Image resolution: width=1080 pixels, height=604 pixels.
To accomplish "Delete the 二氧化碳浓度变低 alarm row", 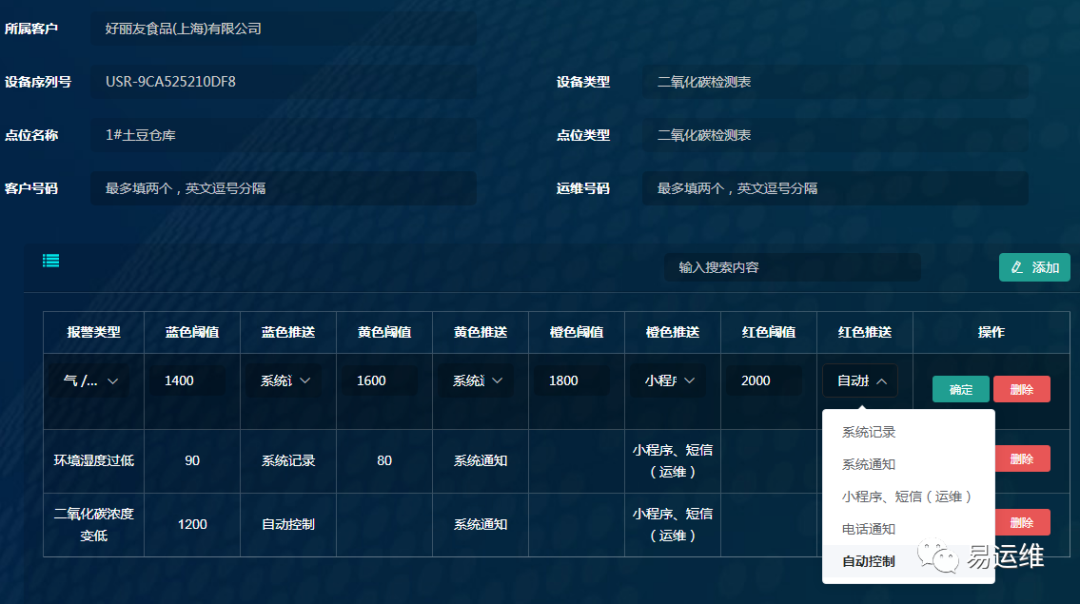I will coord(1021,522).
